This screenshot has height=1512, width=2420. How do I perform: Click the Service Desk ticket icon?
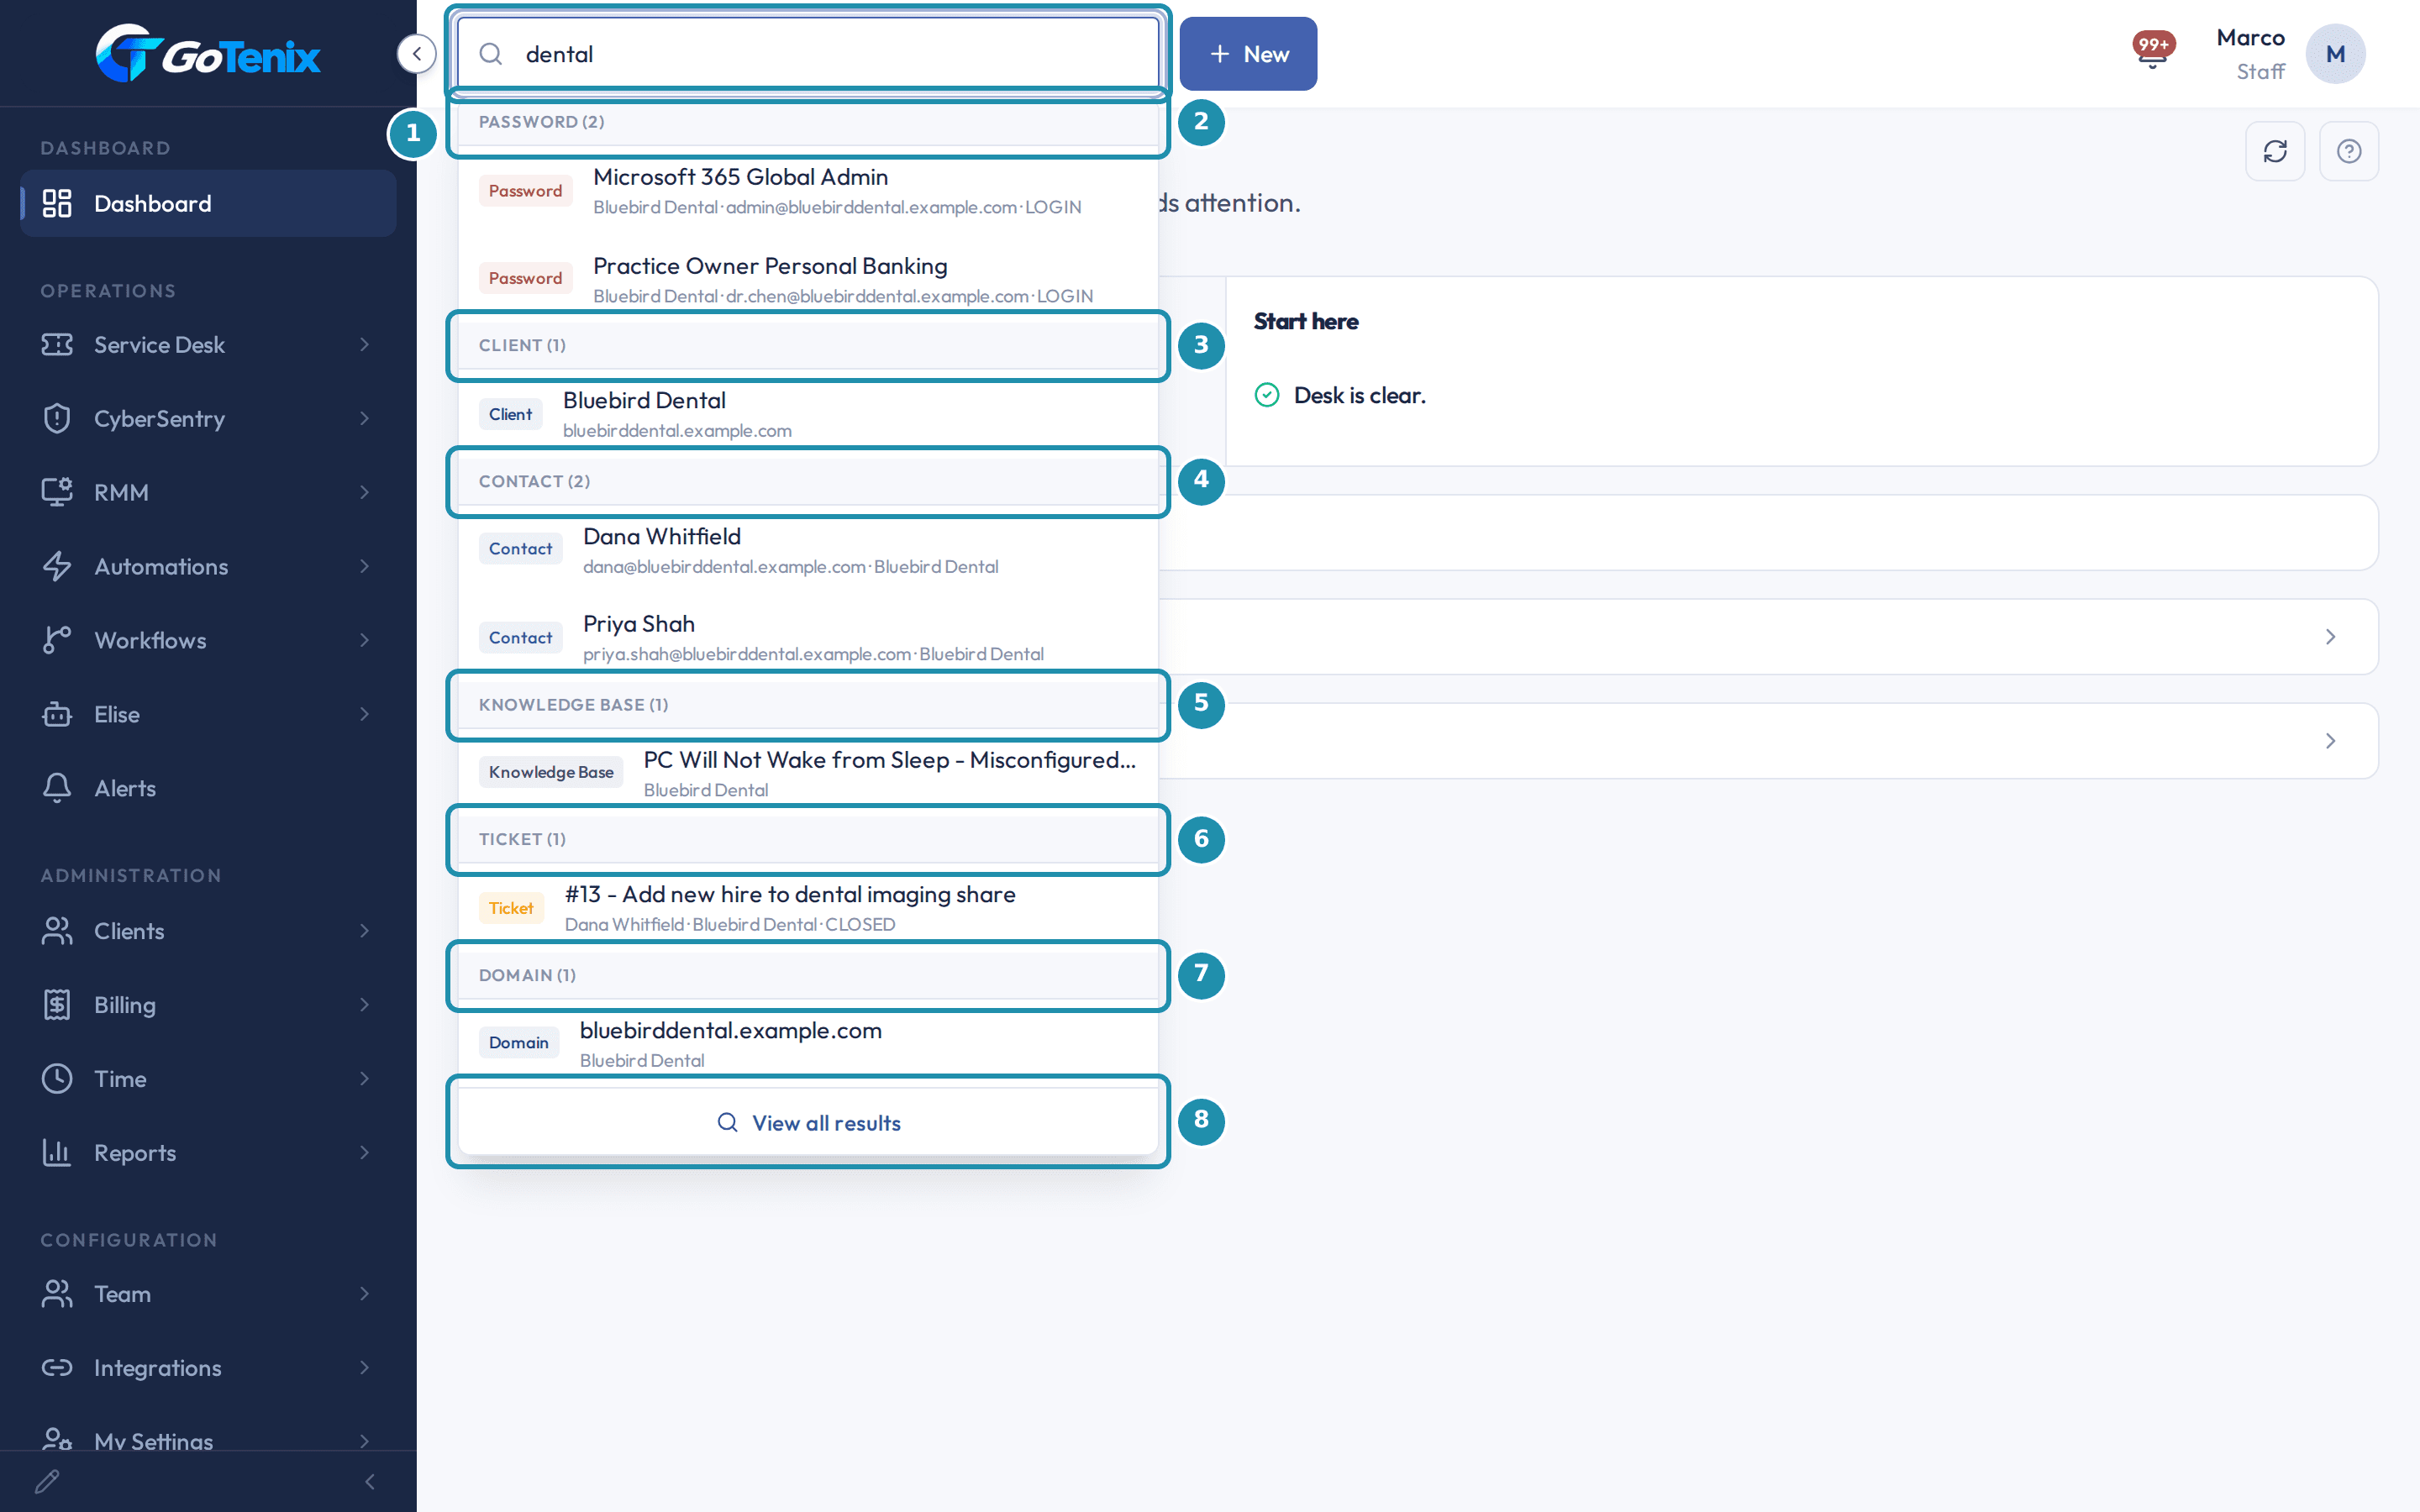[x=57, y=344]
